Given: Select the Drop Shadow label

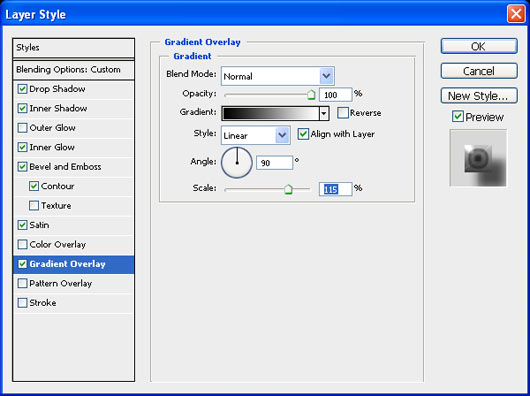Looking at the screenshot, I should coord(57,89).
